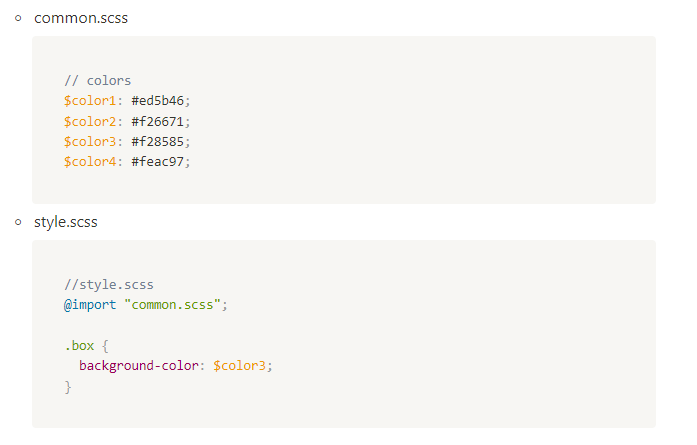Screen dimensions: 697x445
Task: Click the #f28585 hex value
Action: tap(157, 141)
